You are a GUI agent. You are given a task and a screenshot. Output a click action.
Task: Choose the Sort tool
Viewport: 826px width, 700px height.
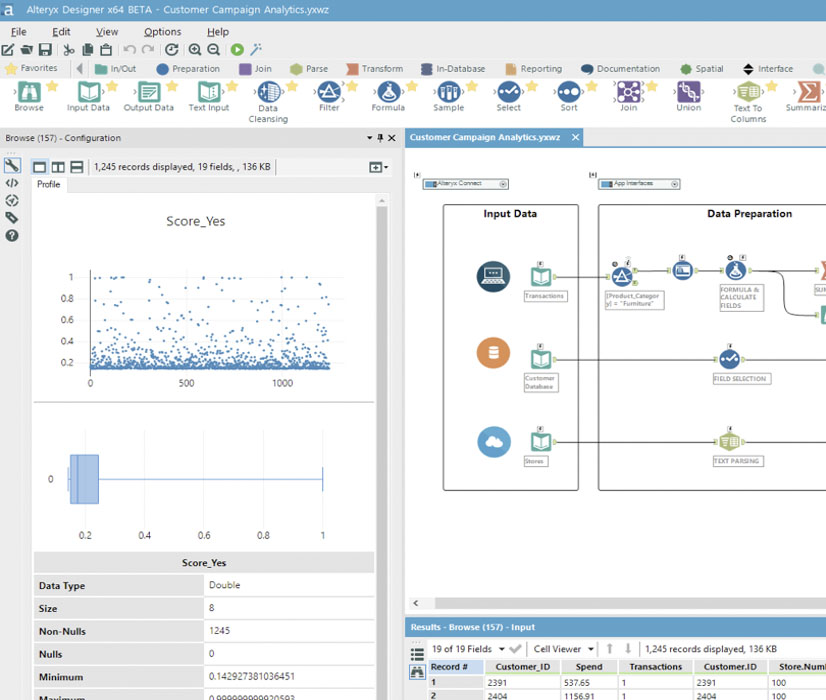pos(569,96)
